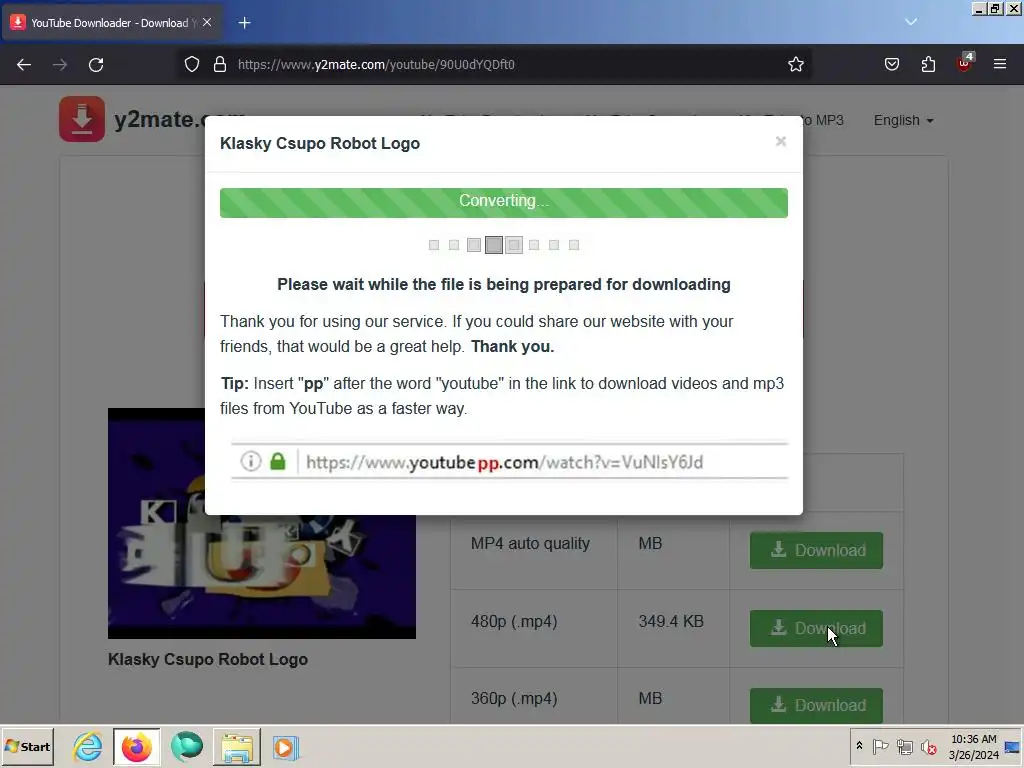Viewport: 1024px width, 768px height.
Task: Launch Internet Explorer from the taskbar
Action: click(x=88, y=746)
